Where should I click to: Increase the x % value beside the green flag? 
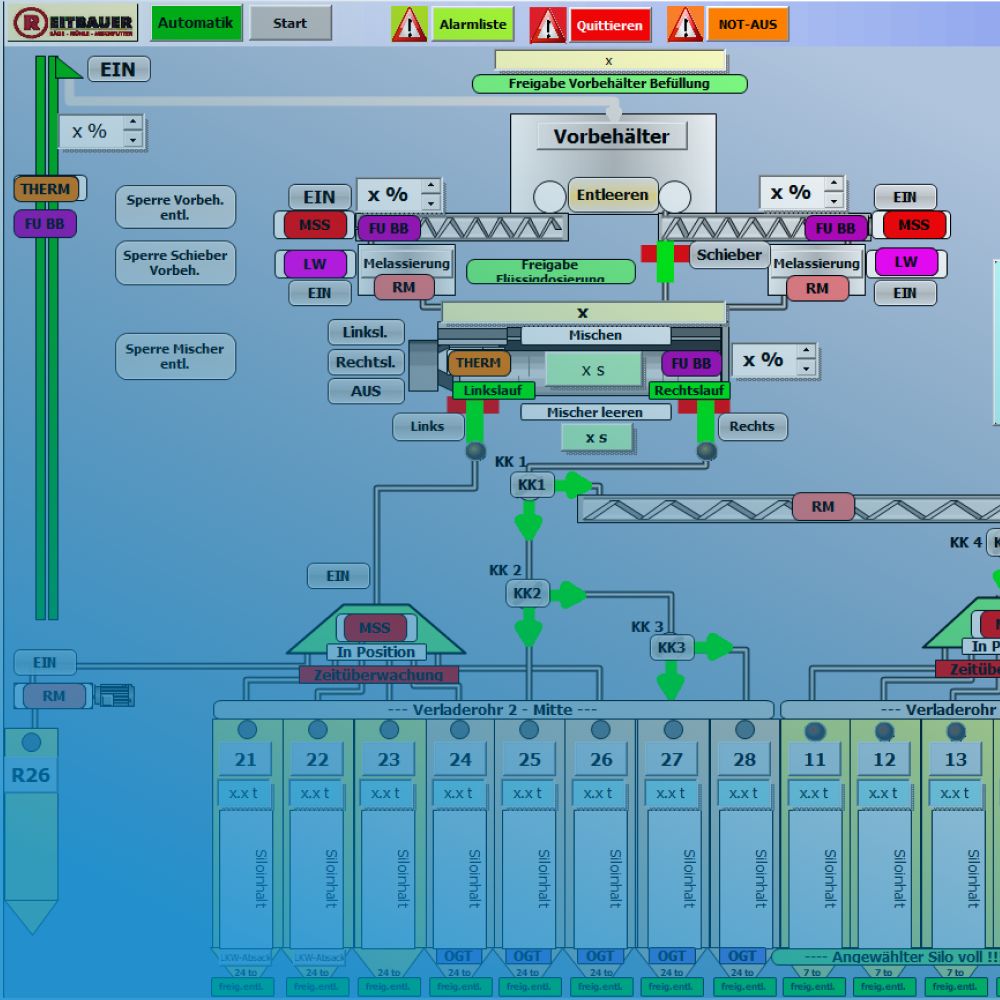[133, 124]
